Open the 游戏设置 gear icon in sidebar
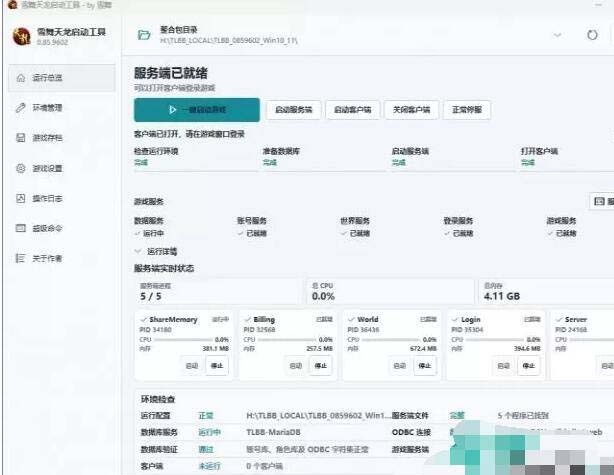614x475 pixels. pos(21,168)
